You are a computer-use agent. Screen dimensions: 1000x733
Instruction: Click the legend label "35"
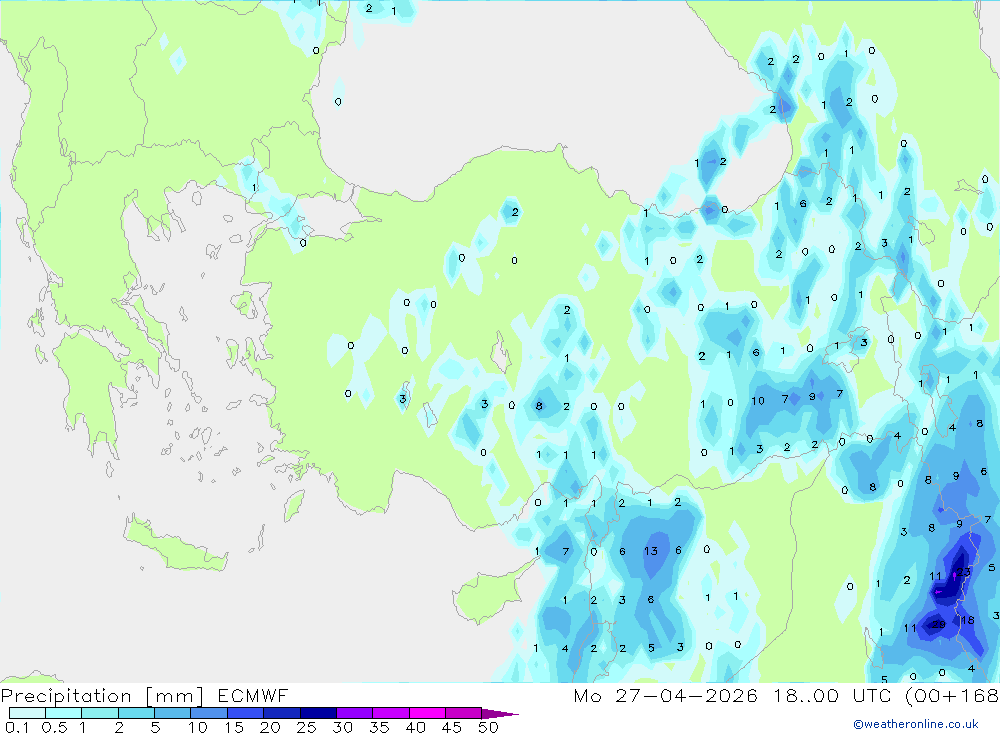[x=379, y=727]
